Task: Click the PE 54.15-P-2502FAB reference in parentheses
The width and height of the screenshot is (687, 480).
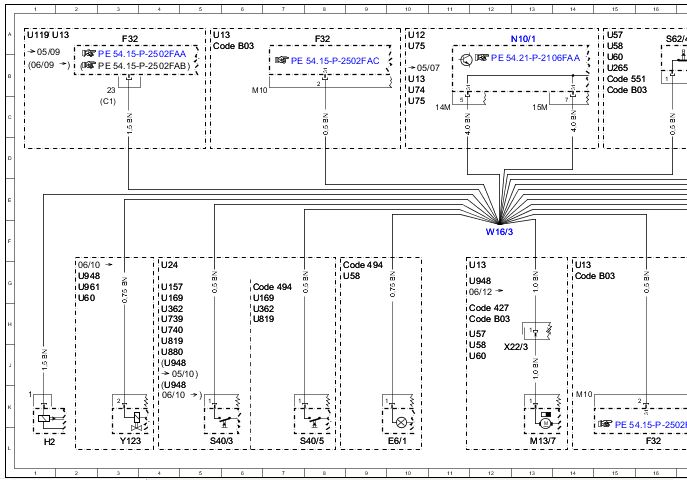Action: click(144, 66)
